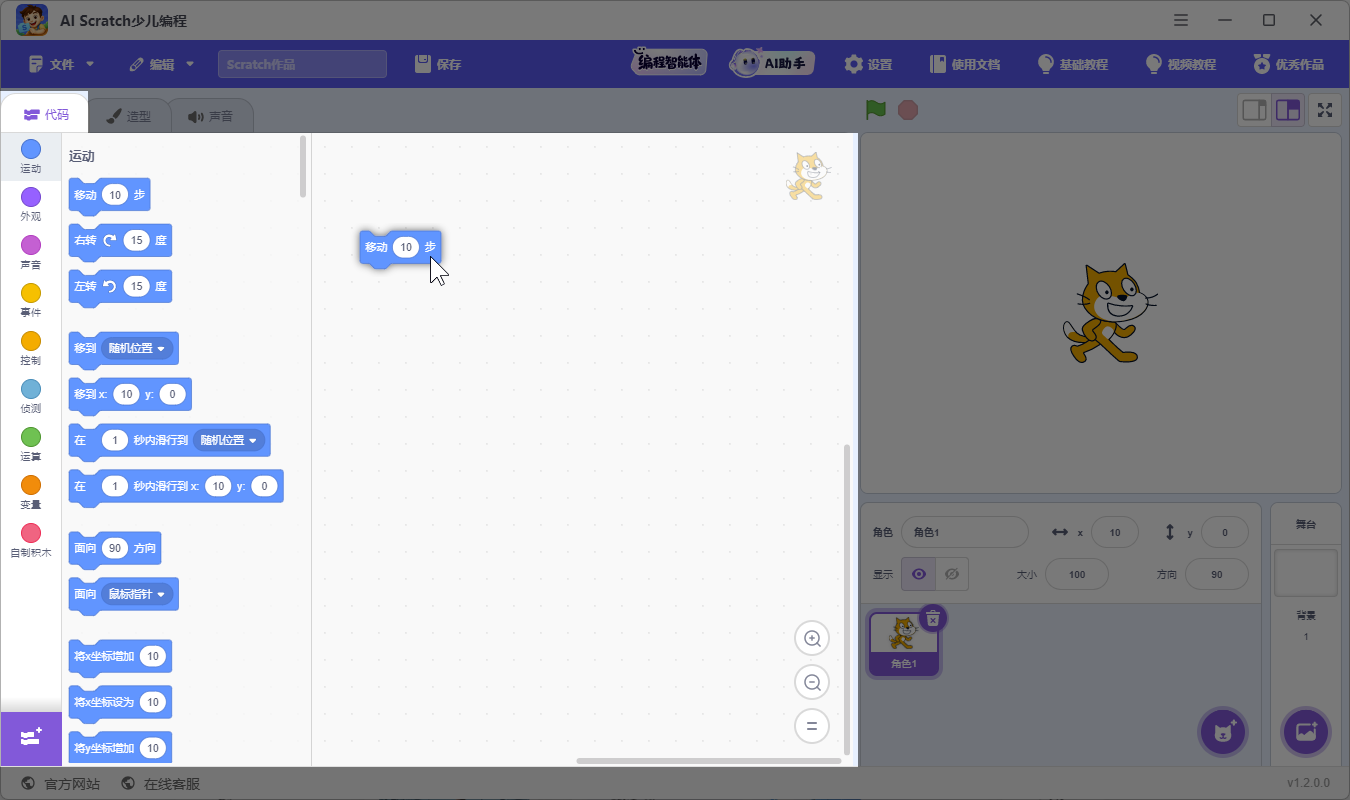Open the 编辑 edit menu
Screen dimensions: 1350x800
162,64
